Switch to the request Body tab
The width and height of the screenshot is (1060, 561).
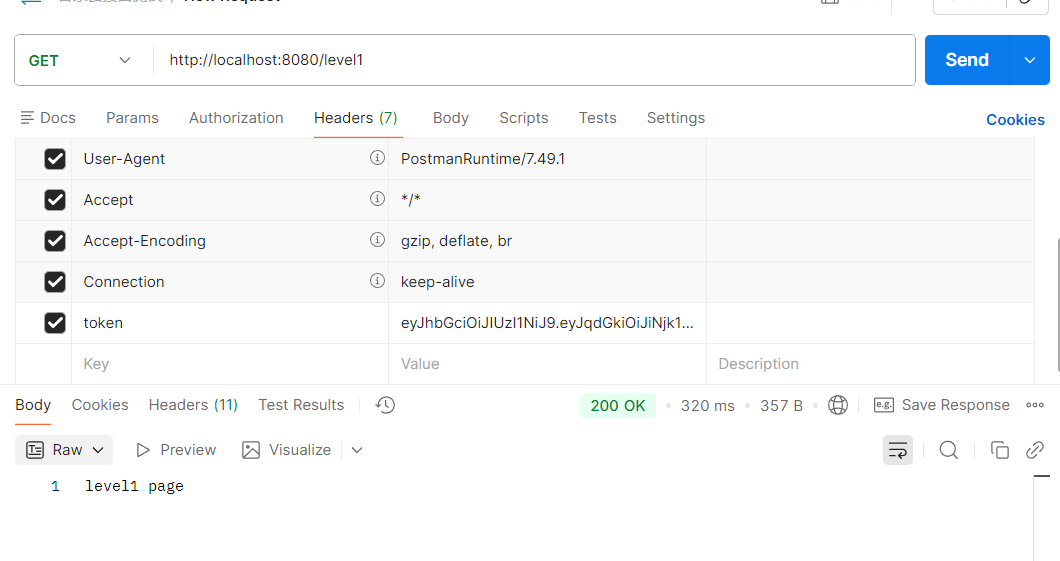[x=451, y=118]
